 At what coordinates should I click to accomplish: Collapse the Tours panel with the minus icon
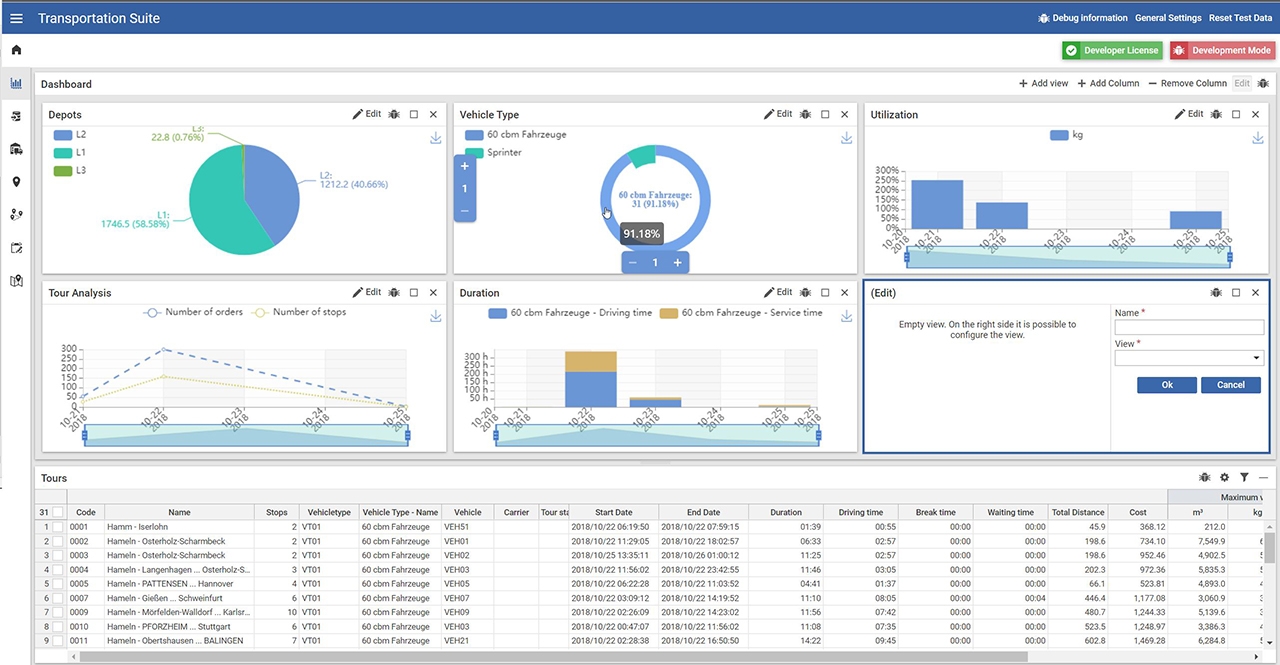1263,478
